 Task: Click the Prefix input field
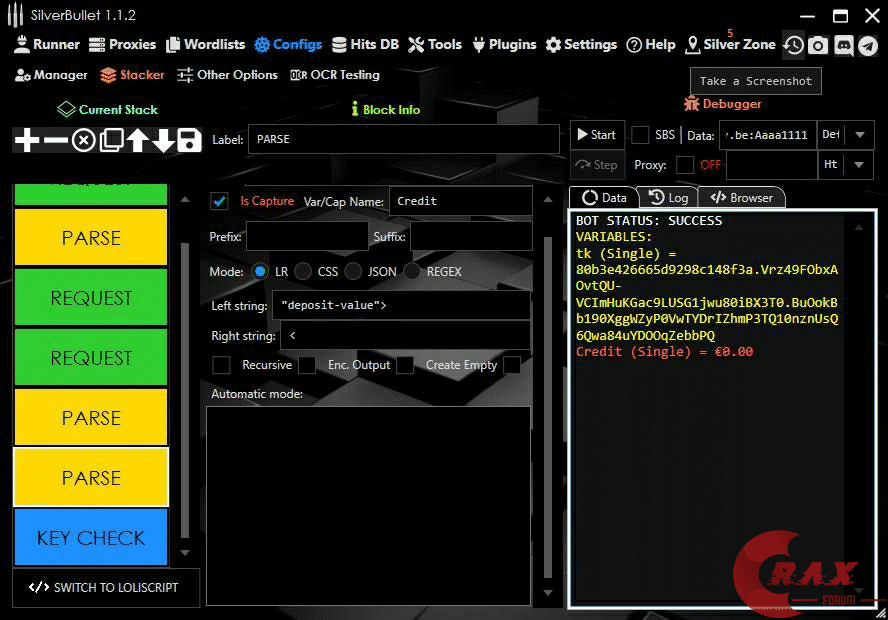click(307, 236)
